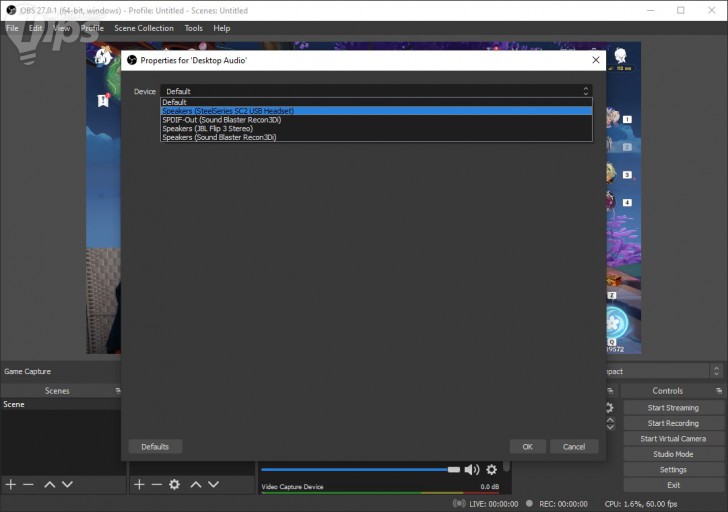Image resolution: width=728 pixels, height=512 pixels.
Task: Click the audio mixer vertical scrollbar
Action: [507, 467]
